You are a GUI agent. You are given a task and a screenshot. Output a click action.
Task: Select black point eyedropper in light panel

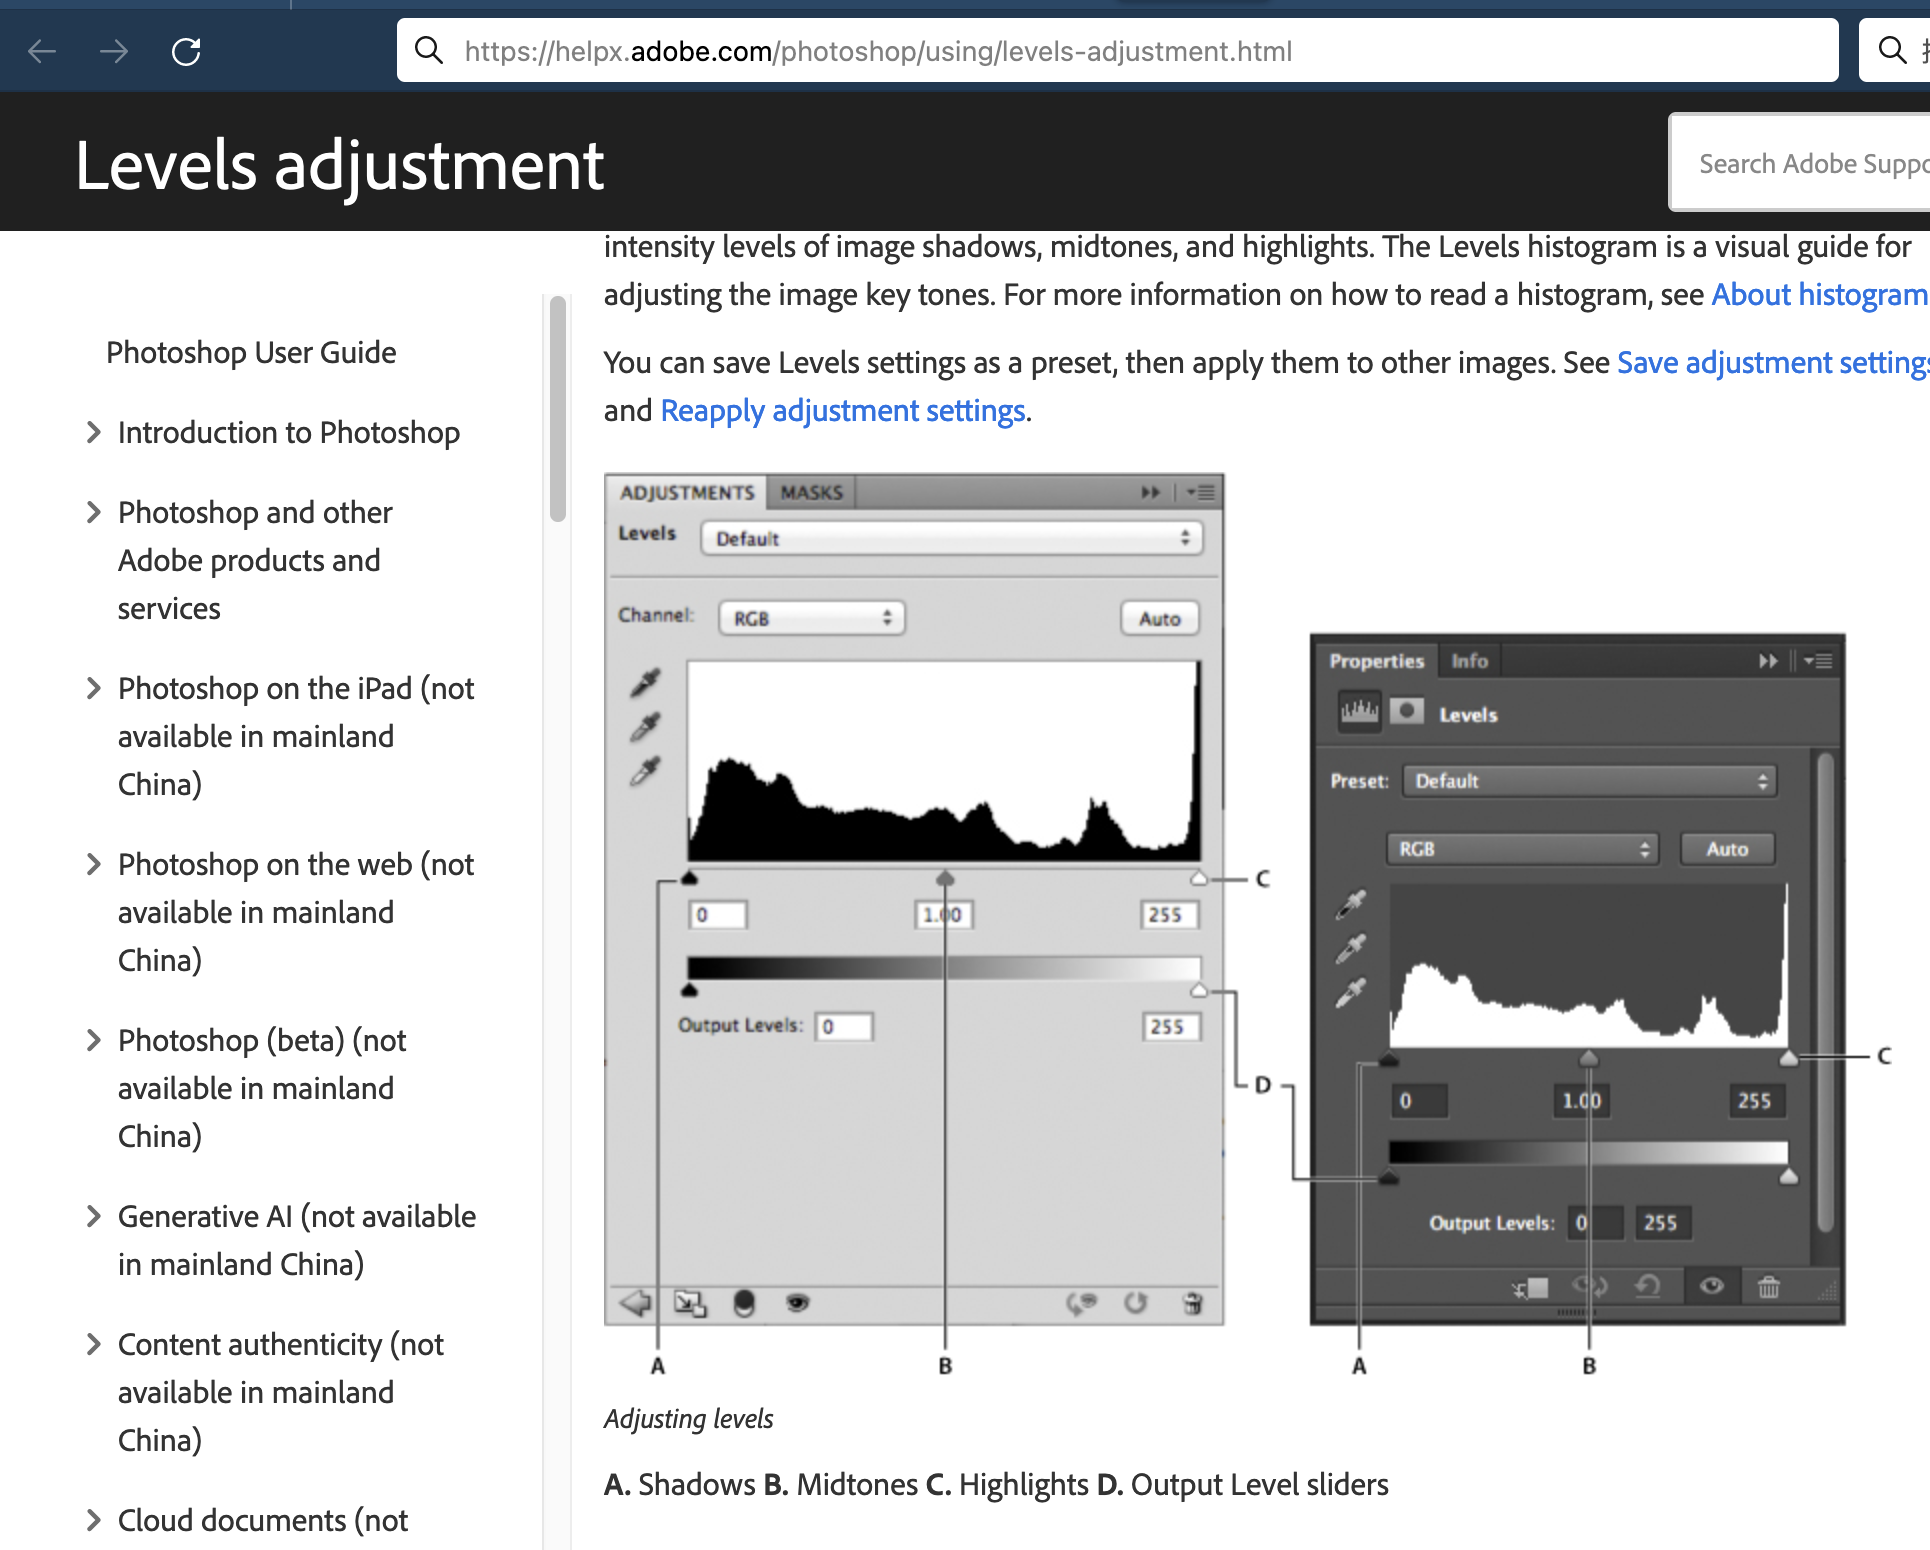click(x=646, y=682)
